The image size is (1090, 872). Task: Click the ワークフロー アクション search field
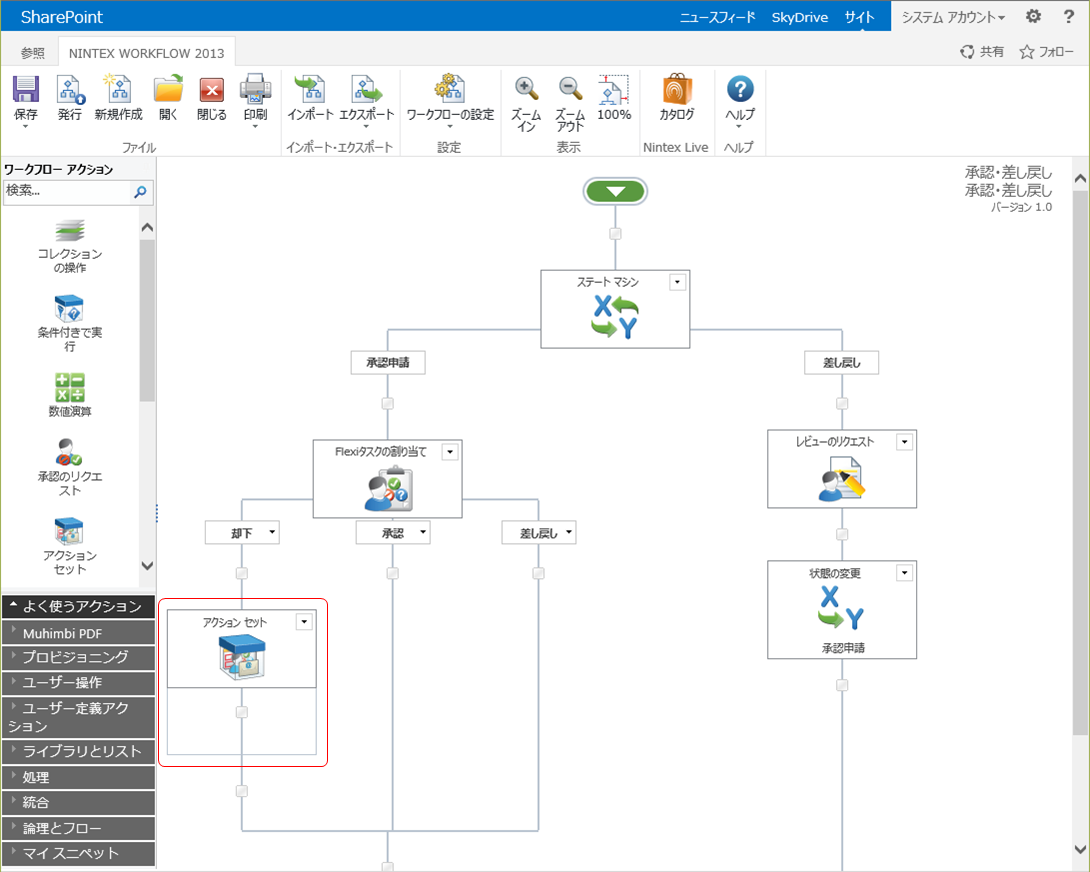click(66, 191)
